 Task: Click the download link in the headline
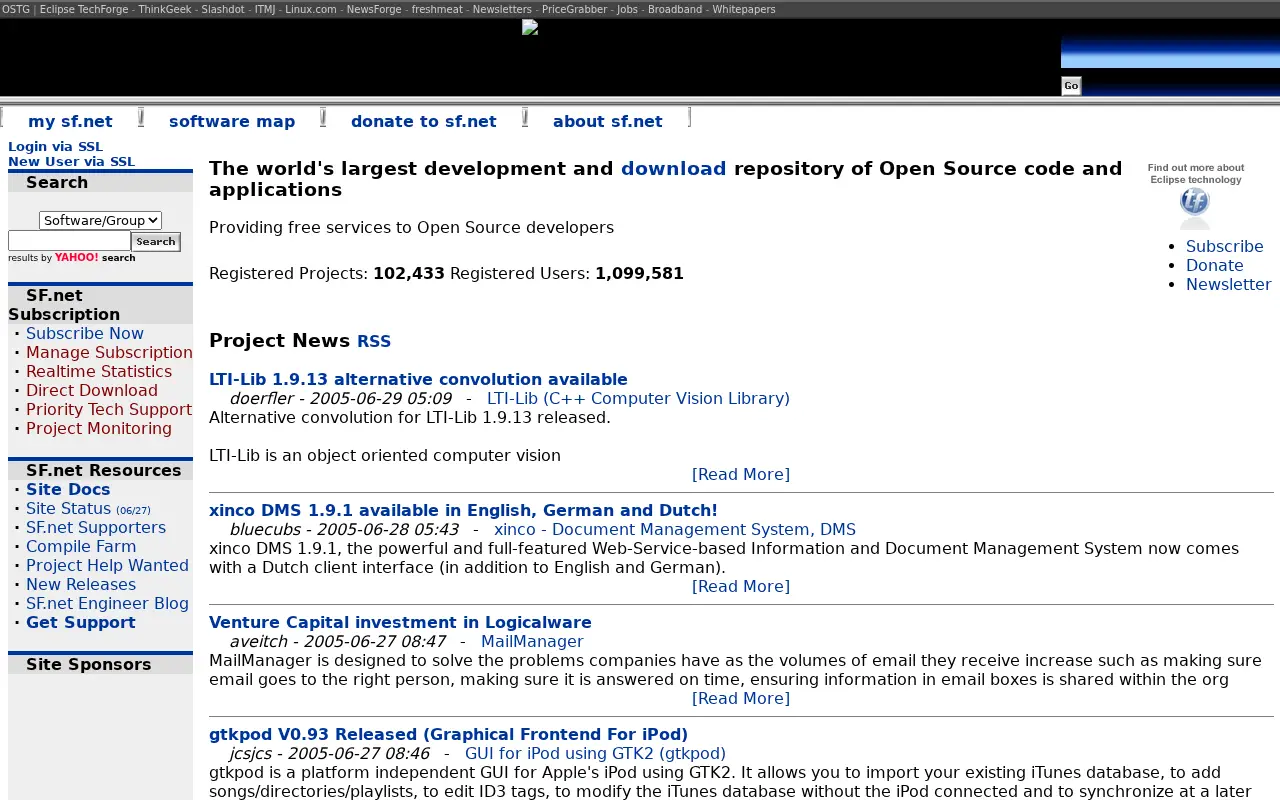pos(674,168)
